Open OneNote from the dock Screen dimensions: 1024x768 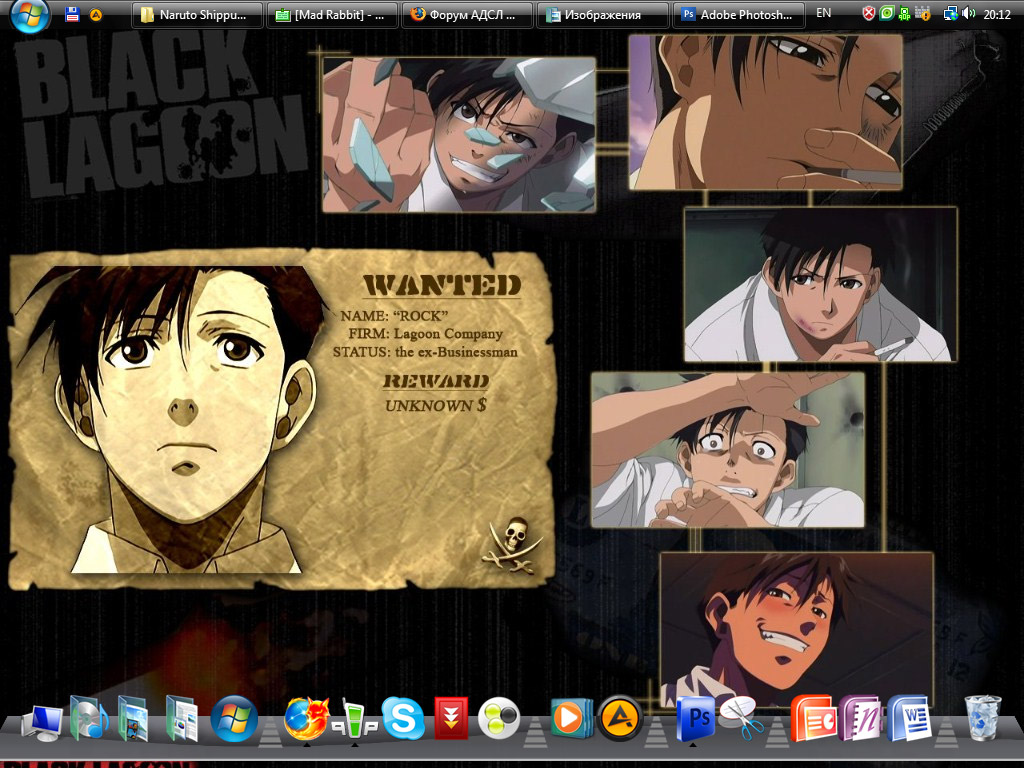(x=860, y=718)
